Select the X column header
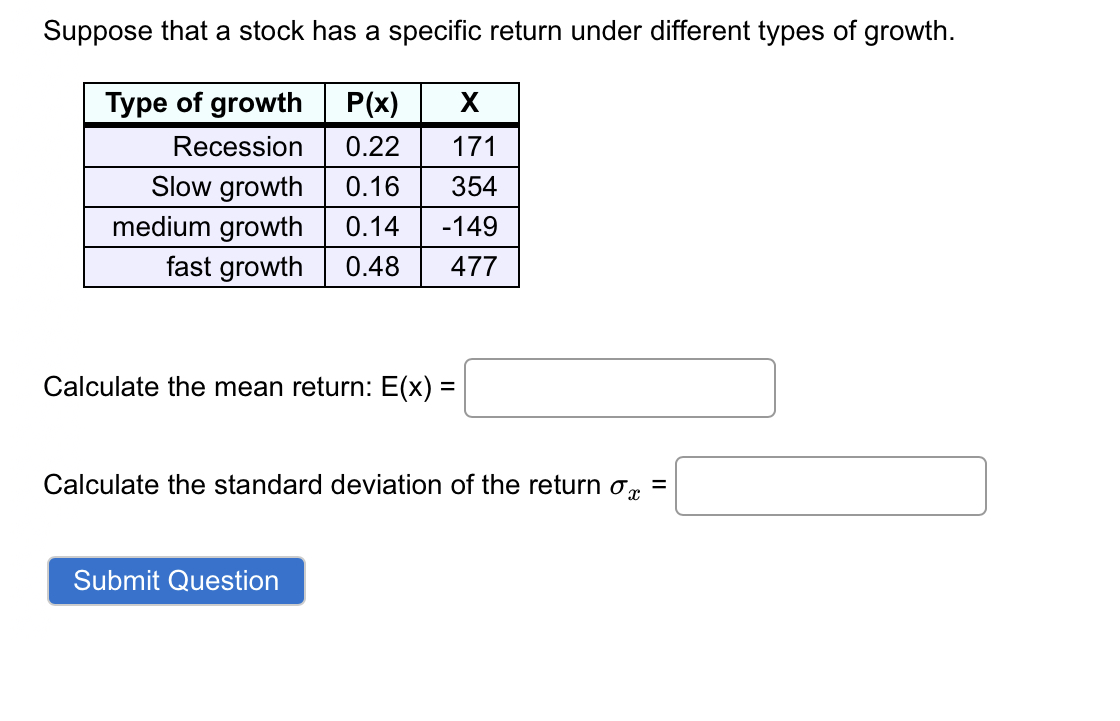 click(469, 103)
